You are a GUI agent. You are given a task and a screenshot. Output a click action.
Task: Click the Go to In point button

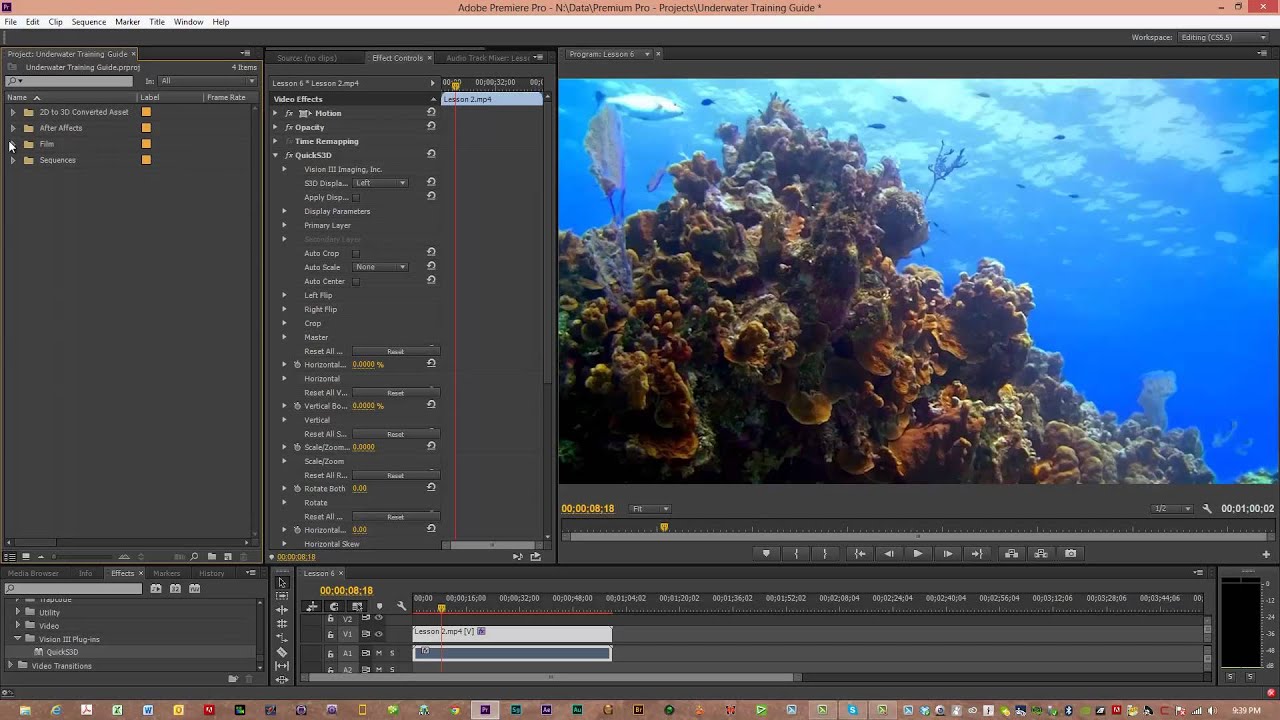click(x=859, y=554)
